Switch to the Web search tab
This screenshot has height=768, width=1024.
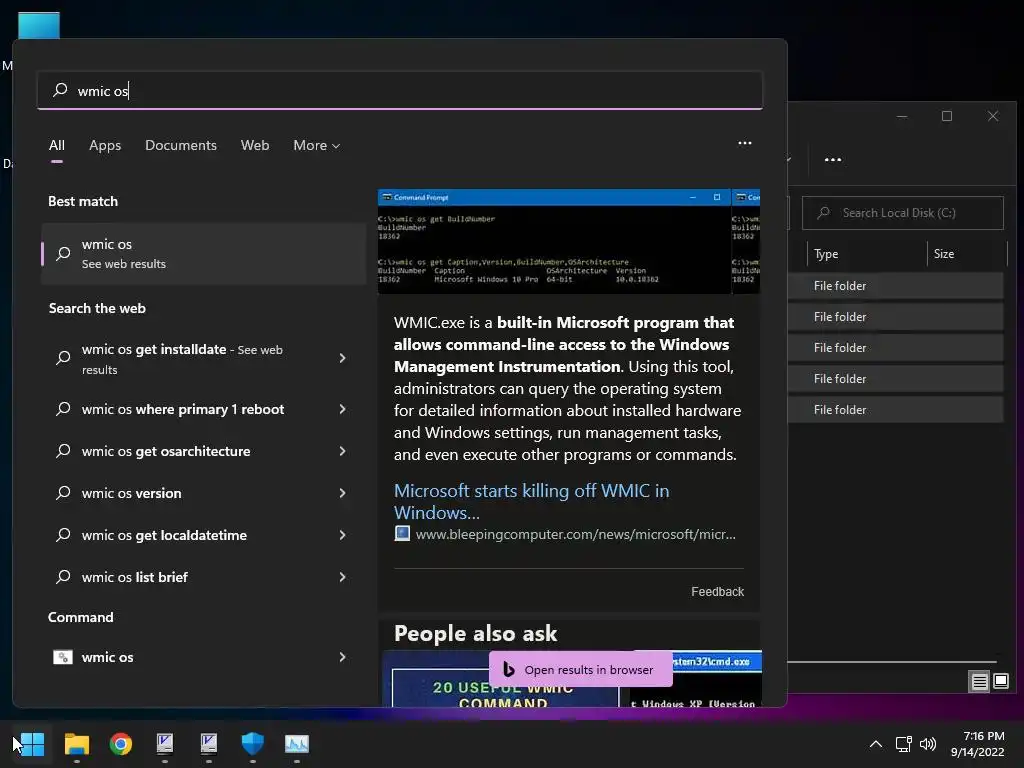click(255, 145)
